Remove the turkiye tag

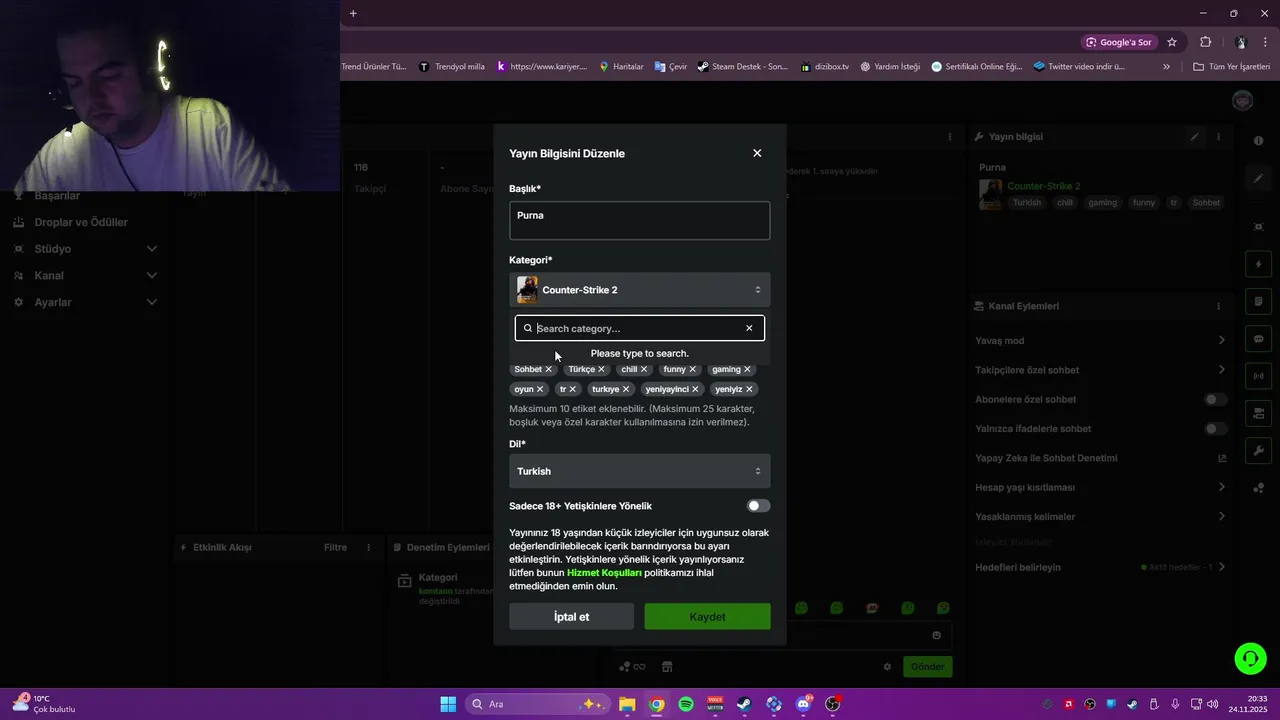(x=626, y=389)
